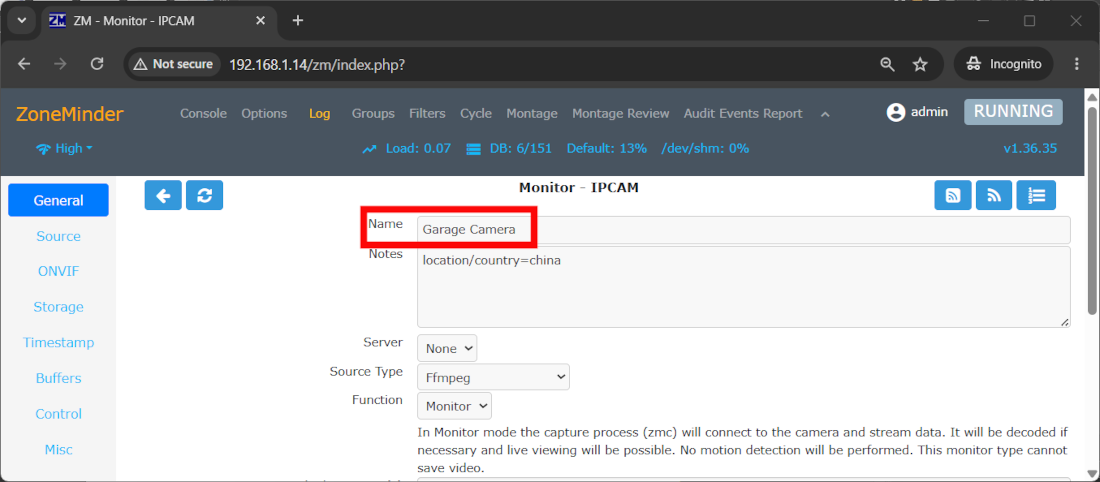Screen dimensions: 1100x482
Task: Click the bookmark star icon
Action: pyautogui.click(x=920, y=65)
